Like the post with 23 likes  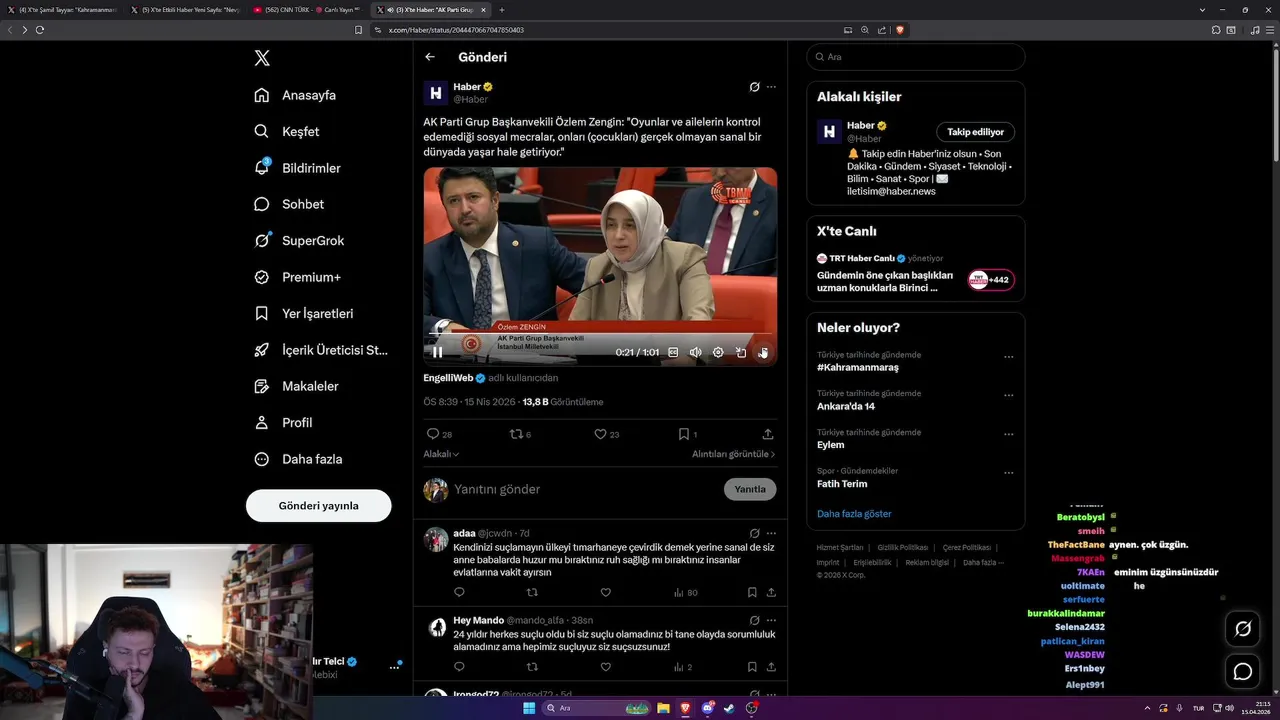(606, 434)
